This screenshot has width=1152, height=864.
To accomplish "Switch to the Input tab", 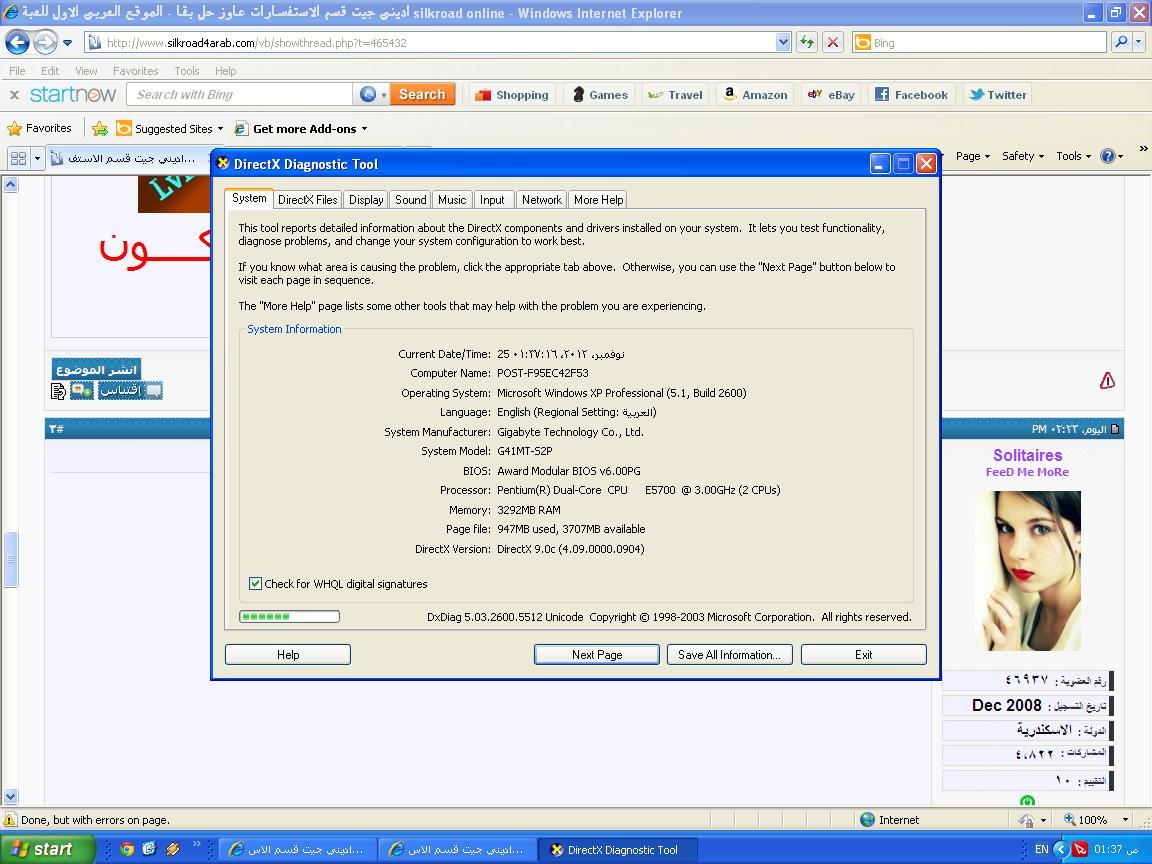I will (x=492, y=200).
